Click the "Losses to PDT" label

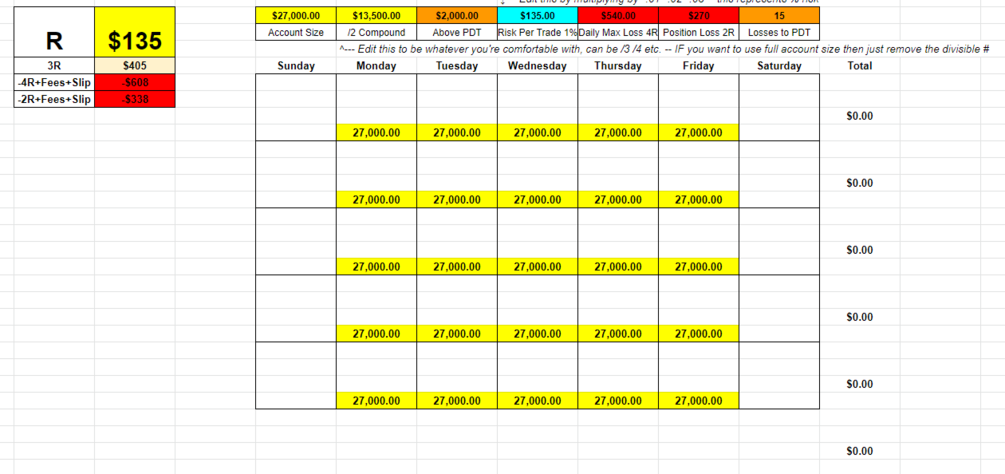(x=779, y=33)
